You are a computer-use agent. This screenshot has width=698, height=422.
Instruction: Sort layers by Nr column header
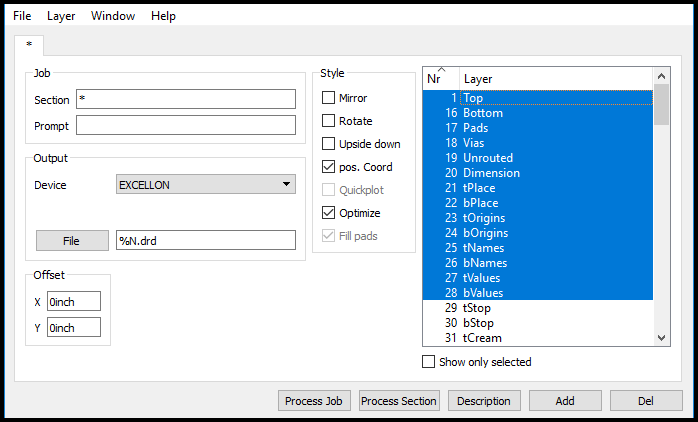440,78
